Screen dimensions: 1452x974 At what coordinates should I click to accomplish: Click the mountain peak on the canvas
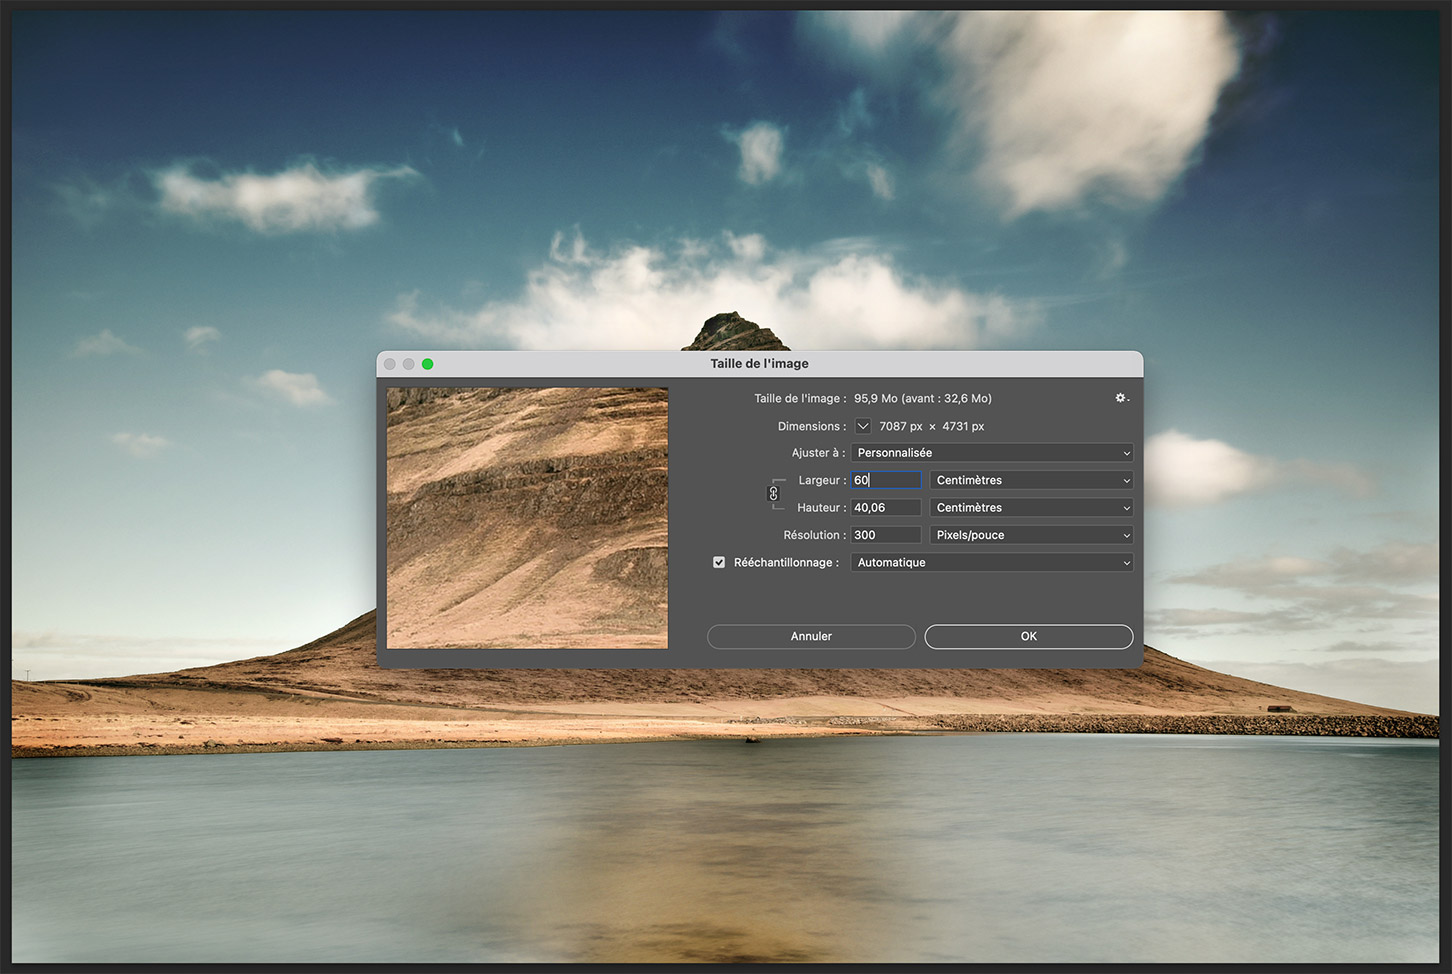coord(735,325)
